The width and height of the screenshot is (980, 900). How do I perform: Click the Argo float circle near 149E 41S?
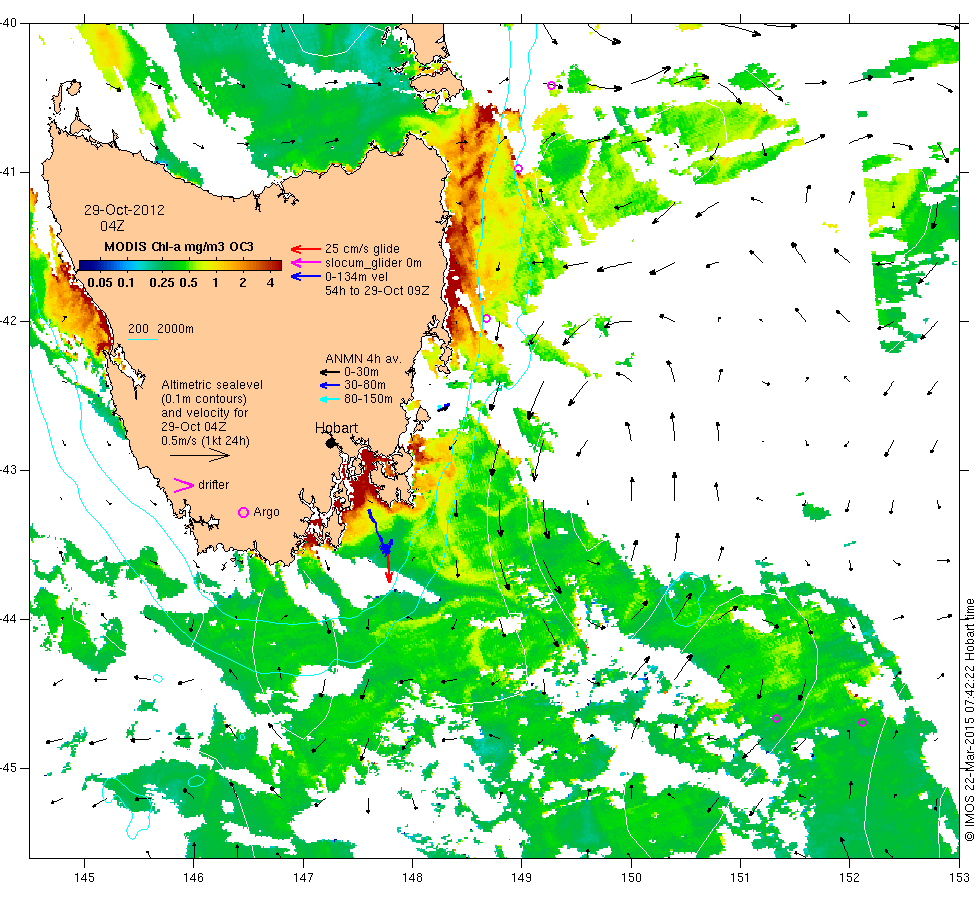(x=519, y=169)
